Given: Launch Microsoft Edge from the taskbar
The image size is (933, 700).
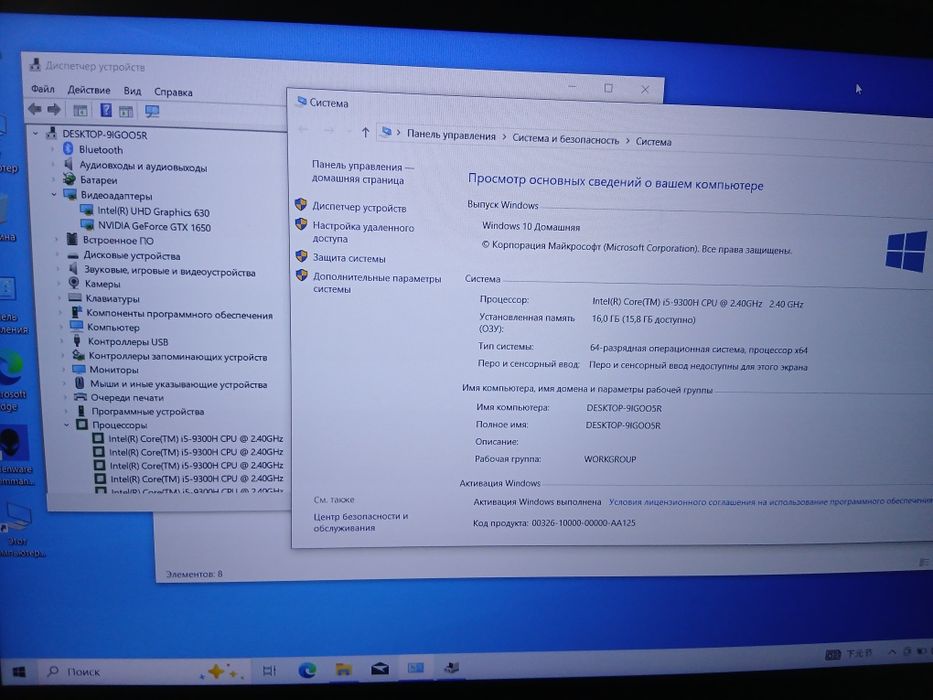Looking at the screenshot, I should [x=306, y=671].
